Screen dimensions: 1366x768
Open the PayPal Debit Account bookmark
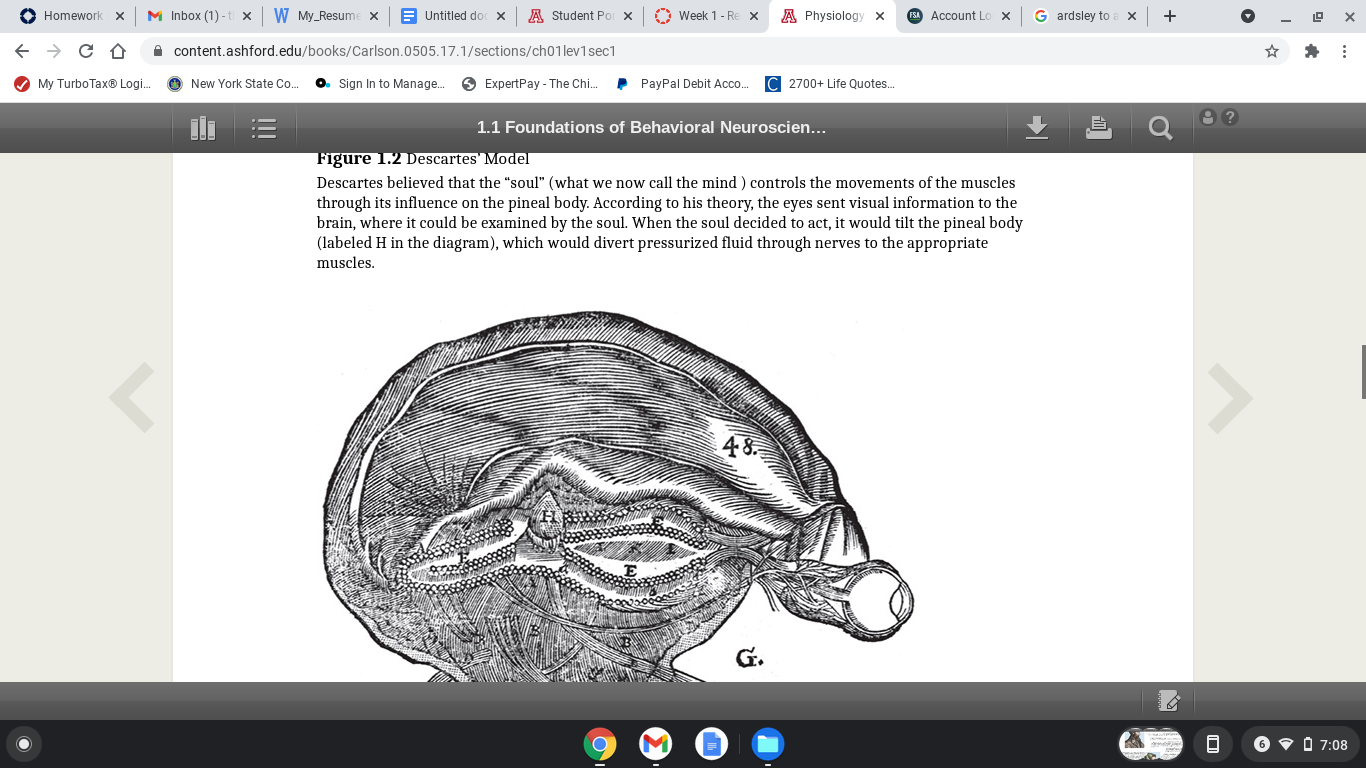point(682,84)
